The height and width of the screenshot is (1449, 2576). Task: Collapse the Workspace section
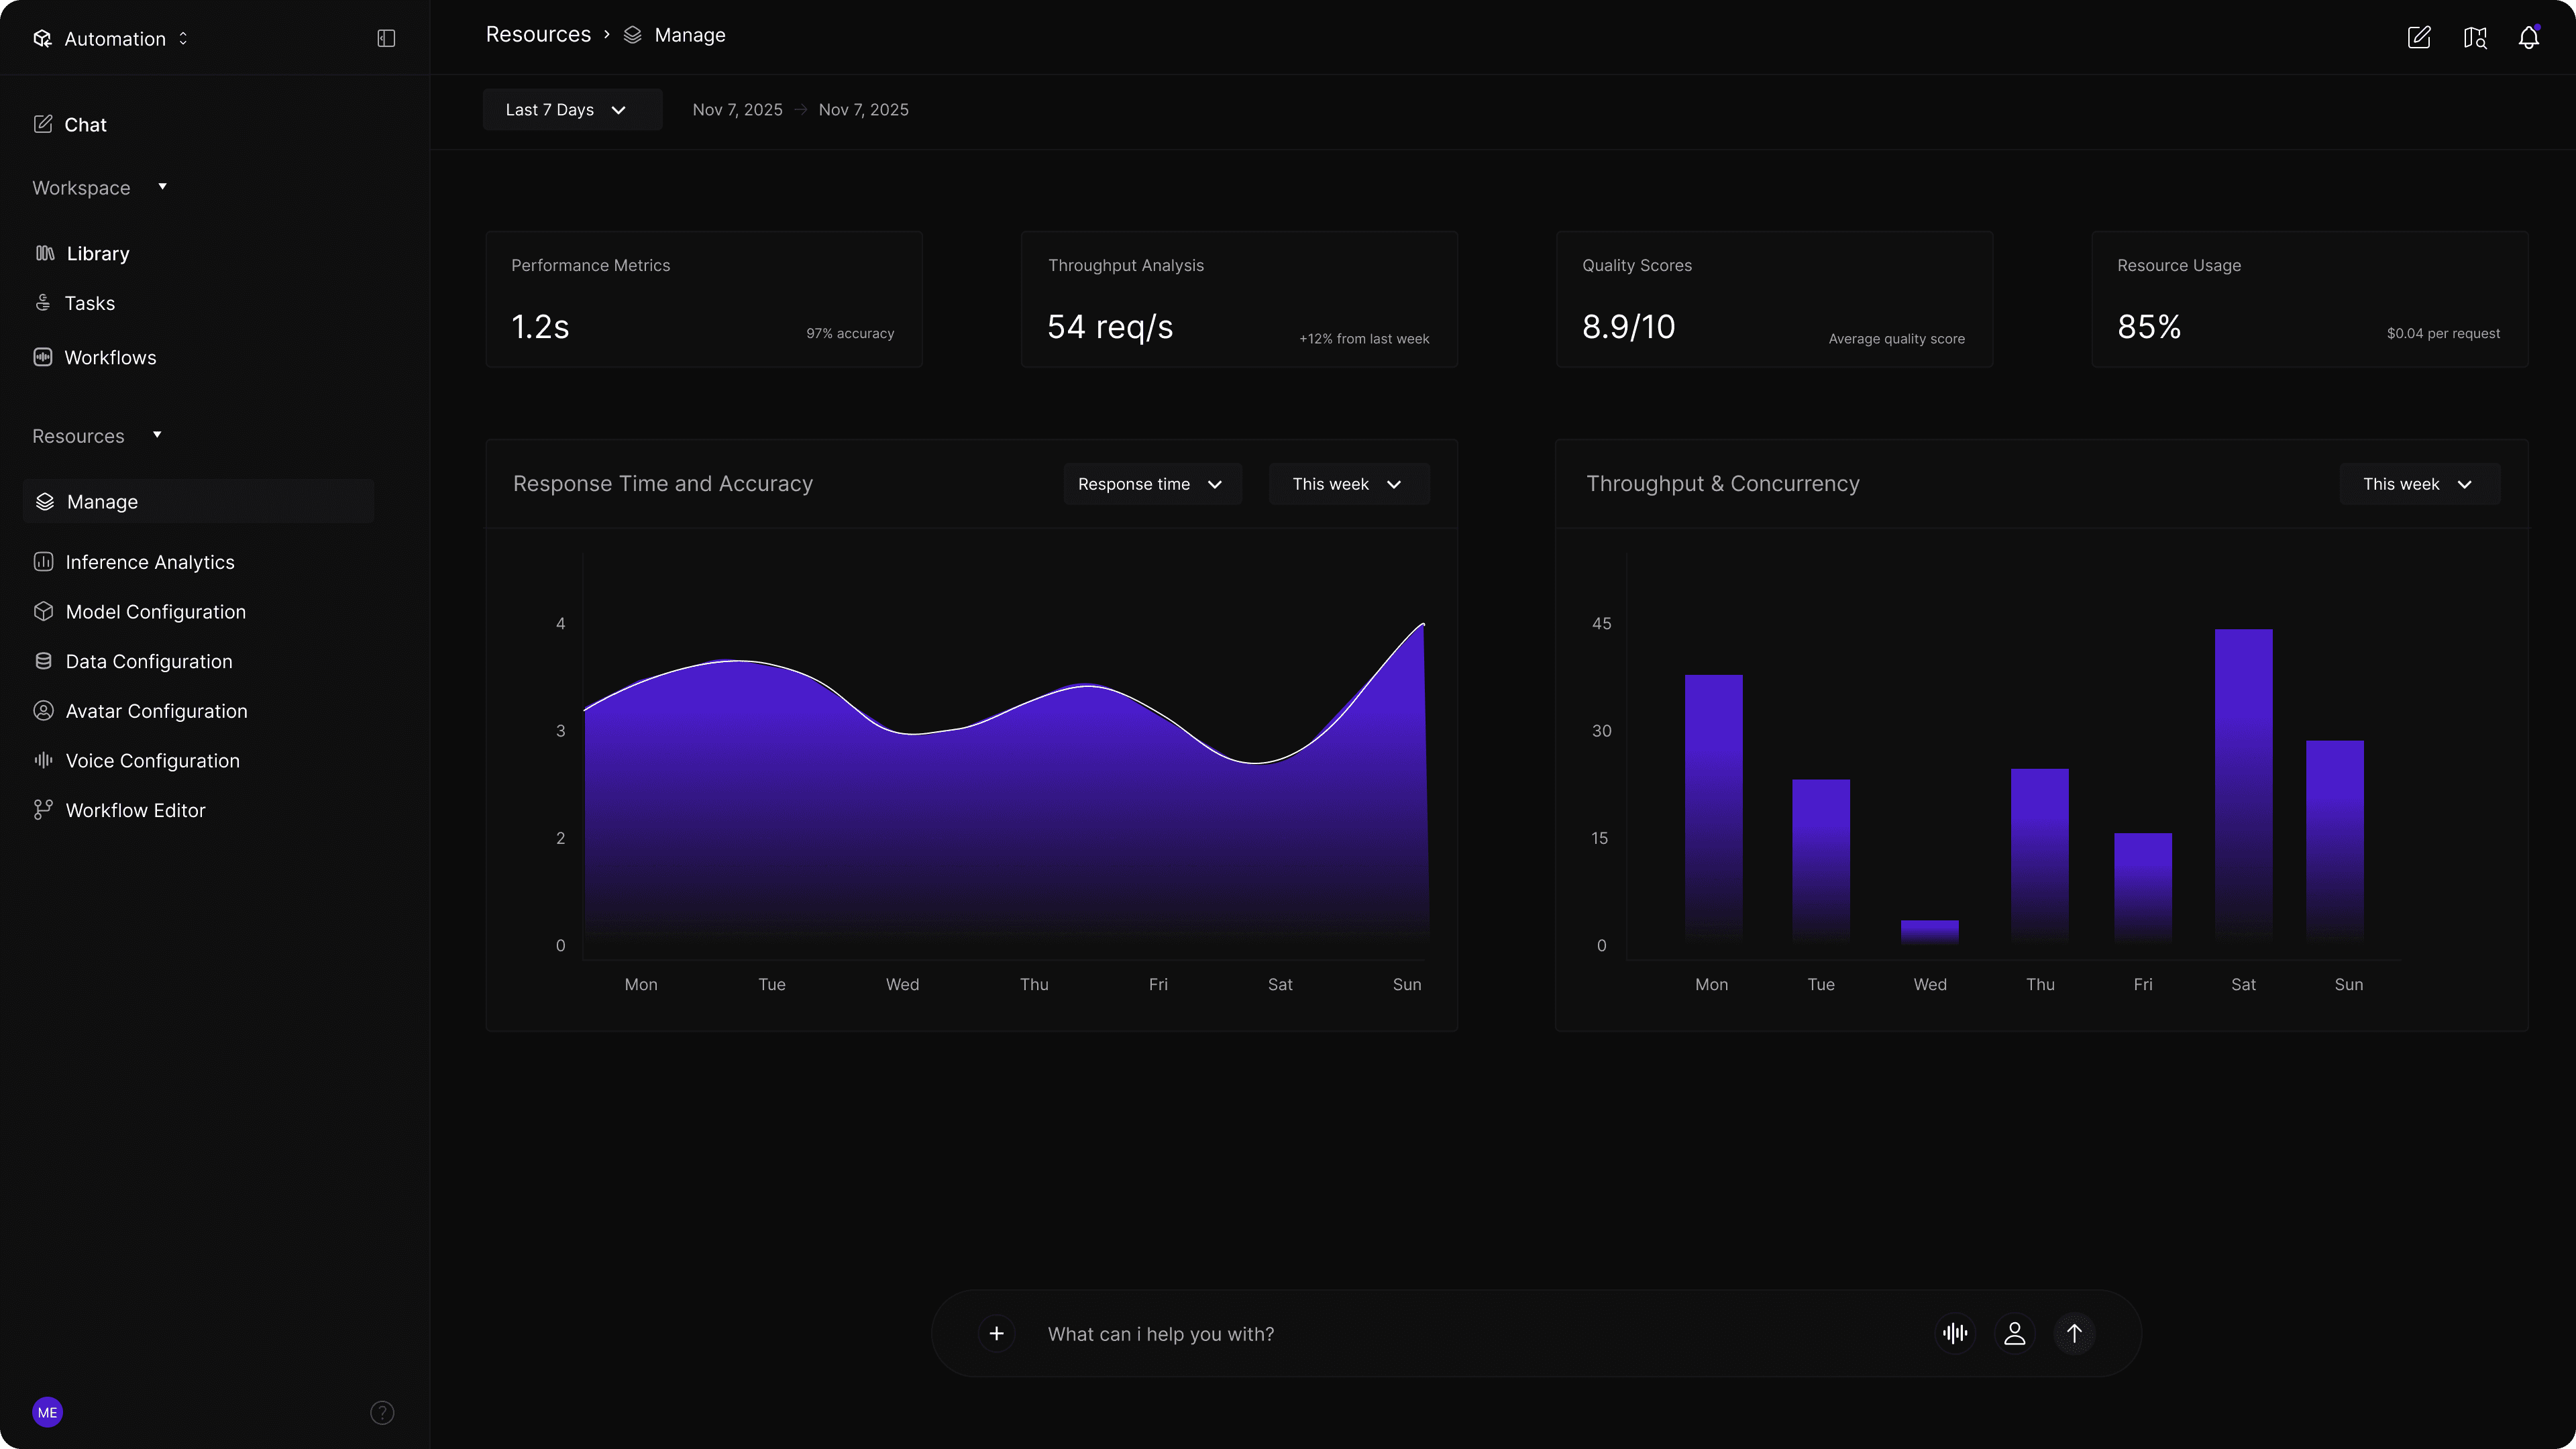pos(162,187)
